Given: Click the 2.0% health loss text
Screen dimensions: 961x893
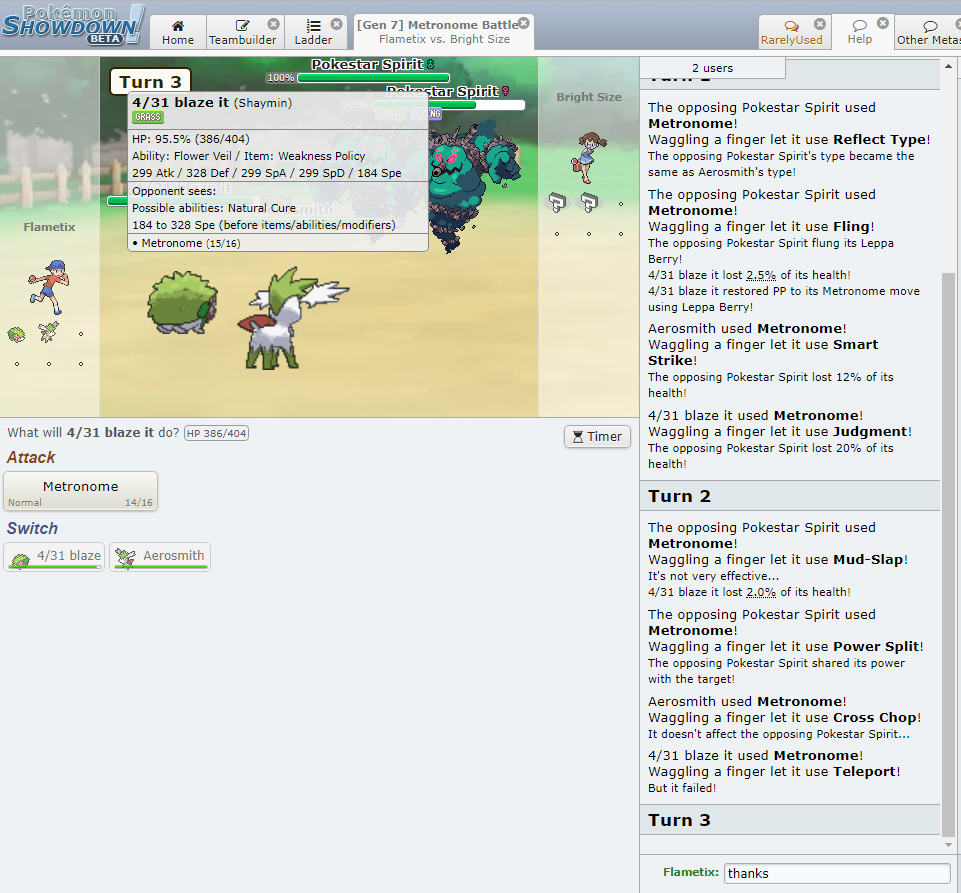Looking at the screenshot, I should click(x=761, y=592).
